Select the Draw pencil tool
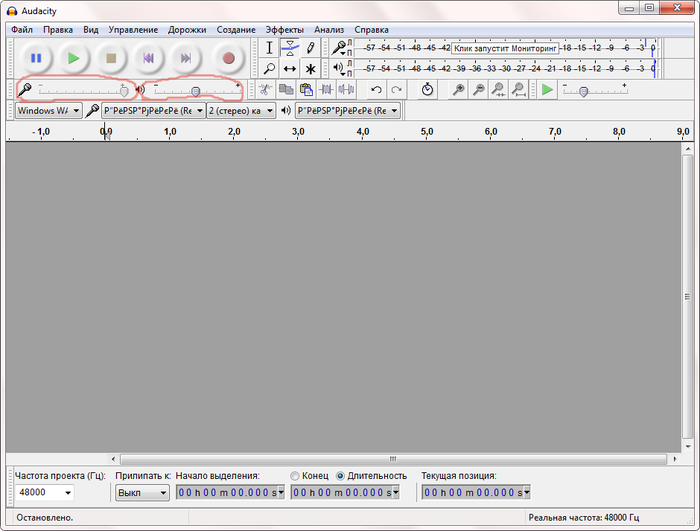 311,48
